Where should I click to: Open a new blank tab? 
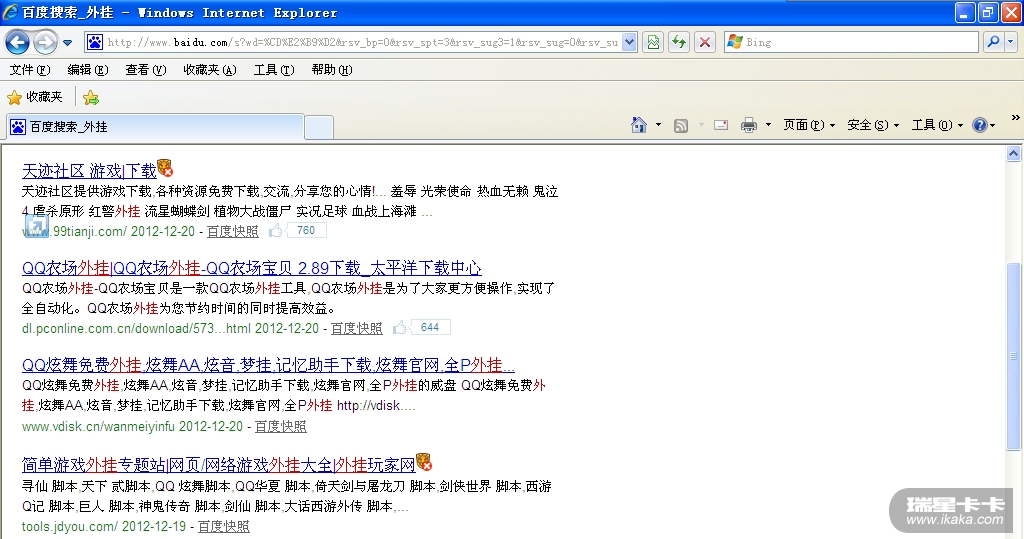(x=319, y=127)
